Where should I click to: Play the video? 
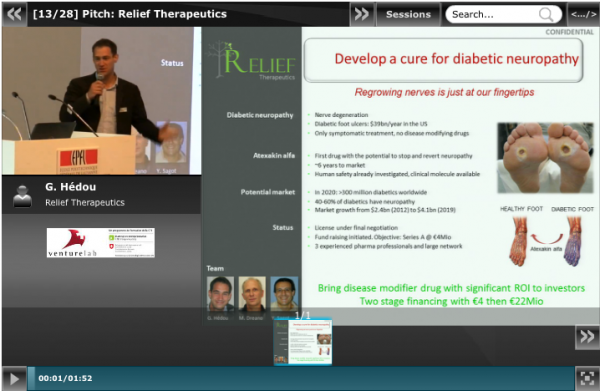coord(14,379)
